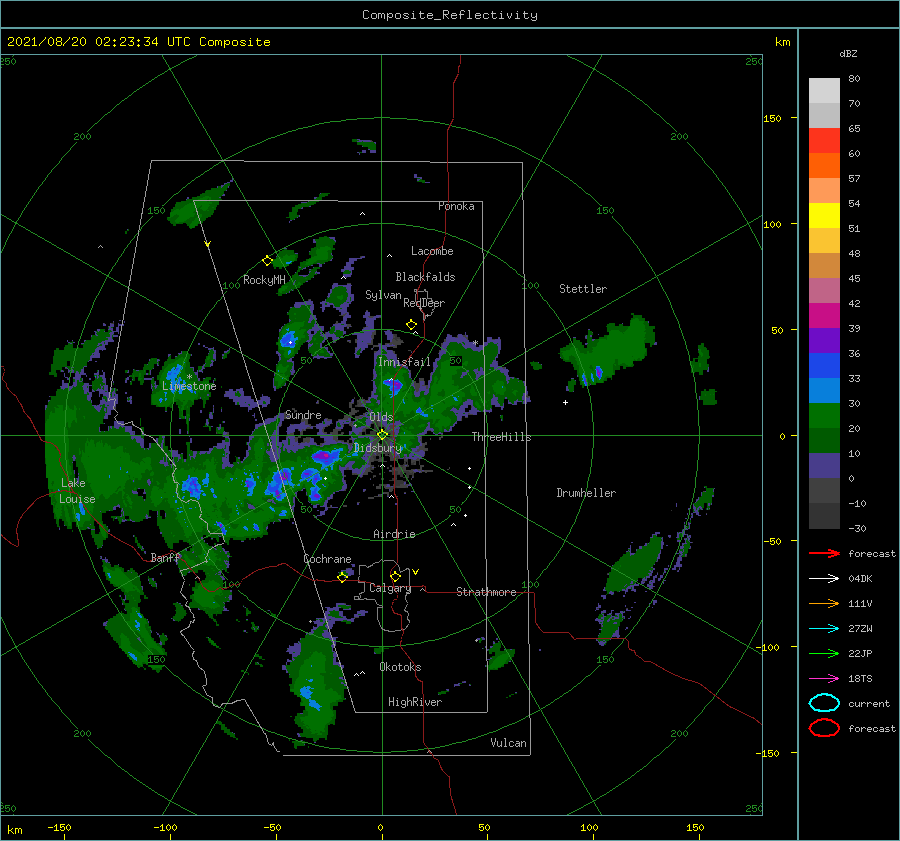
Task: Click the intense magenta cell west of Didsbury
Action: [x=323, y=457]
